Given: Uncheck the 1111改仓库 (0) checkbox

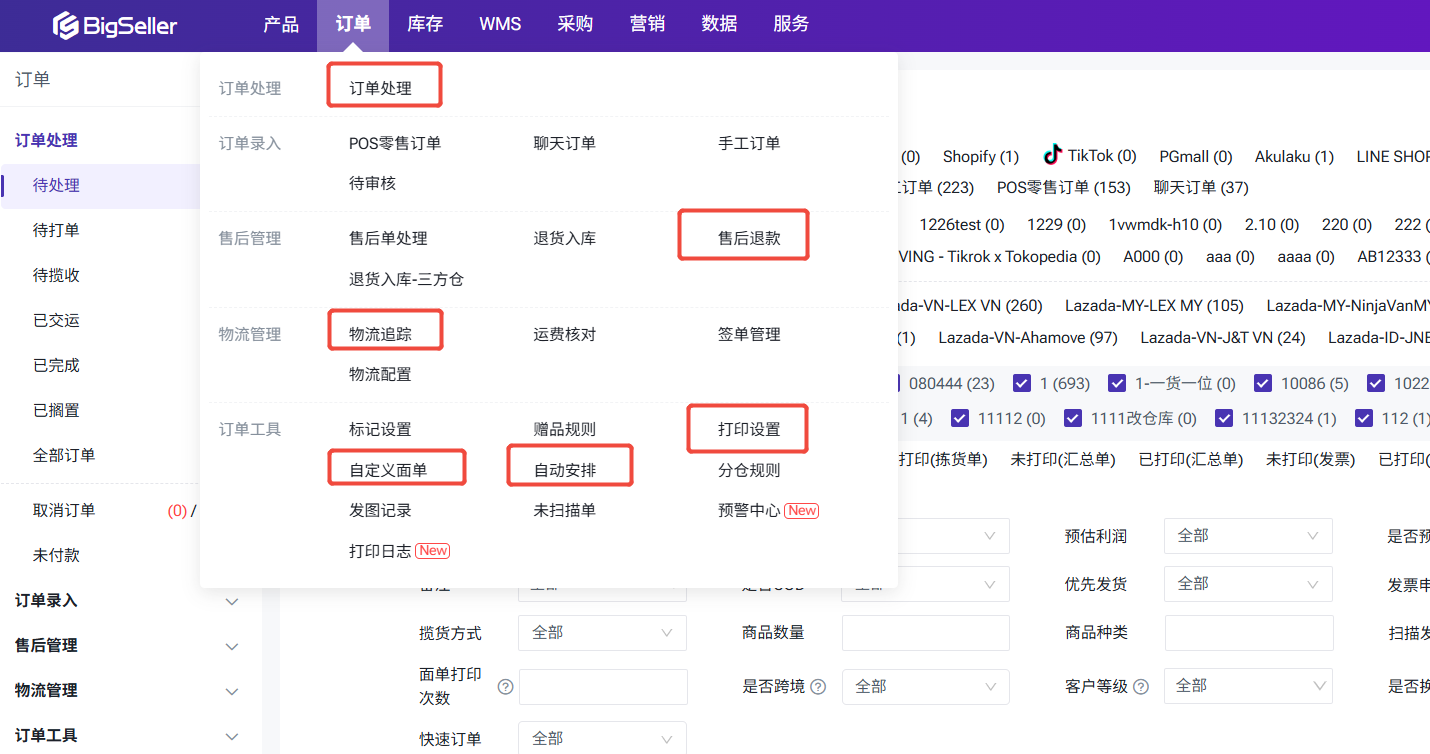Looking at the screenshot, I should pos(1073,418).
